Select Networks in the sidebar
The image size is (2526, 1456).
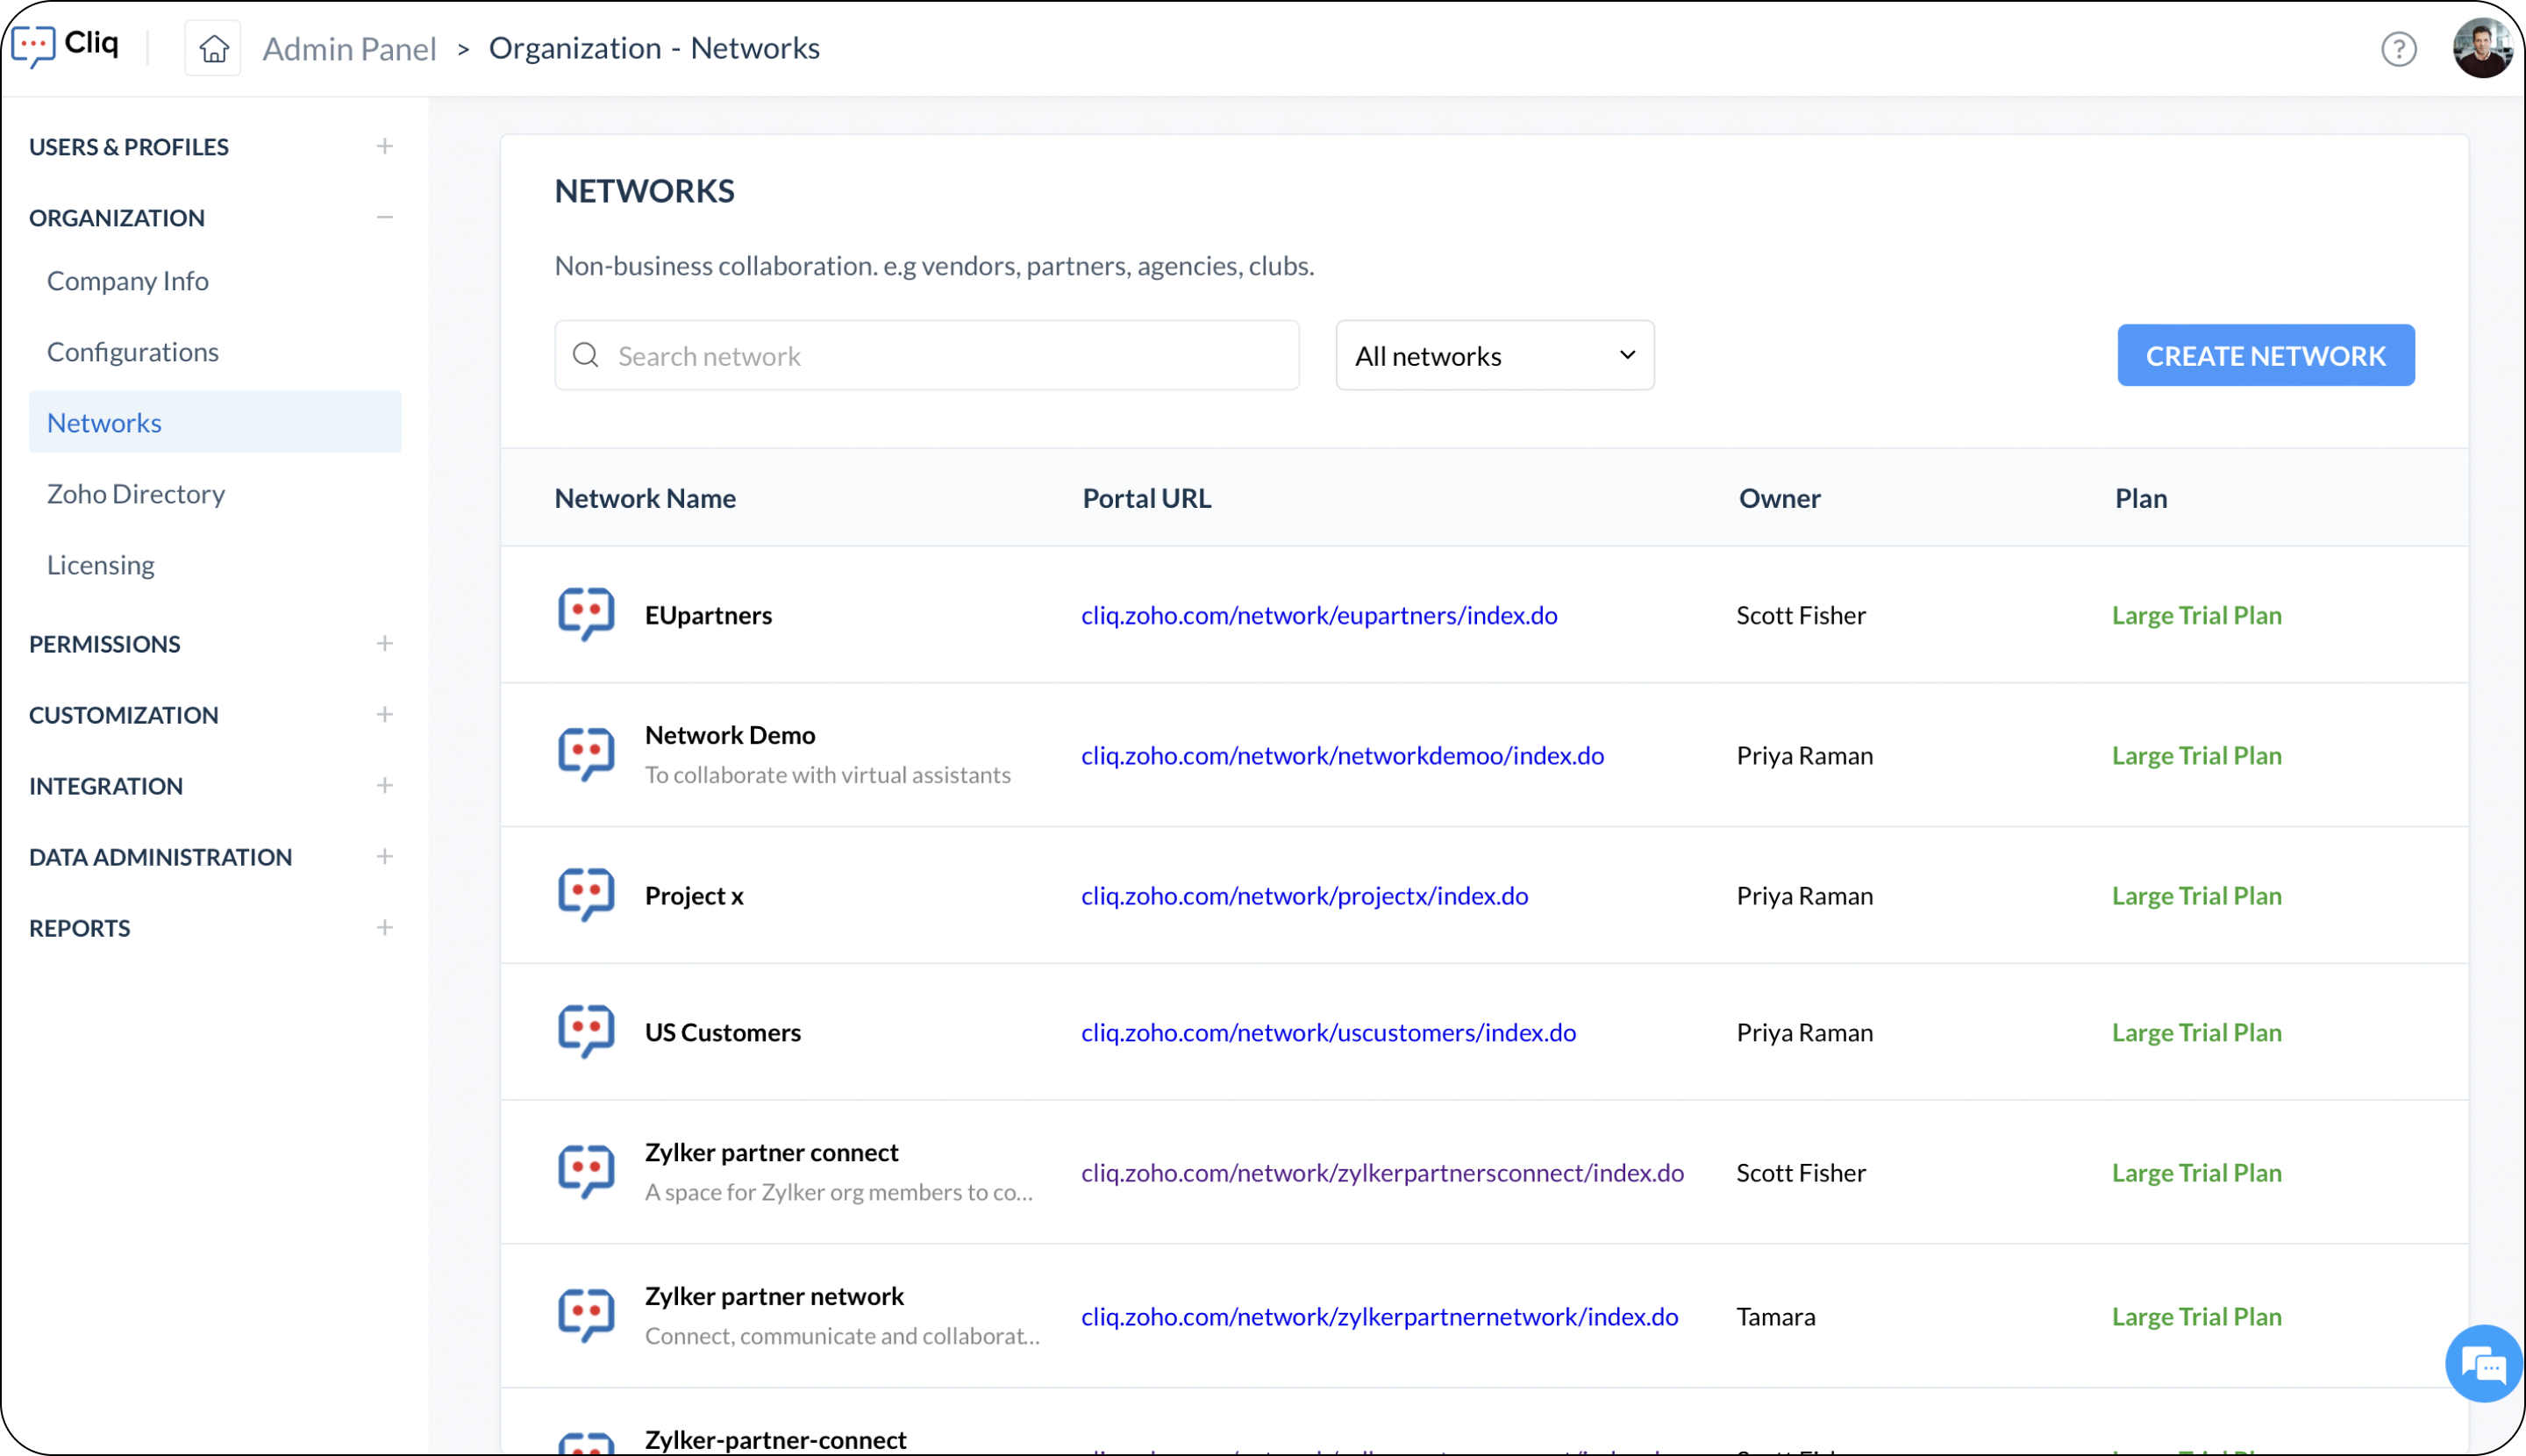pos(215,422)
